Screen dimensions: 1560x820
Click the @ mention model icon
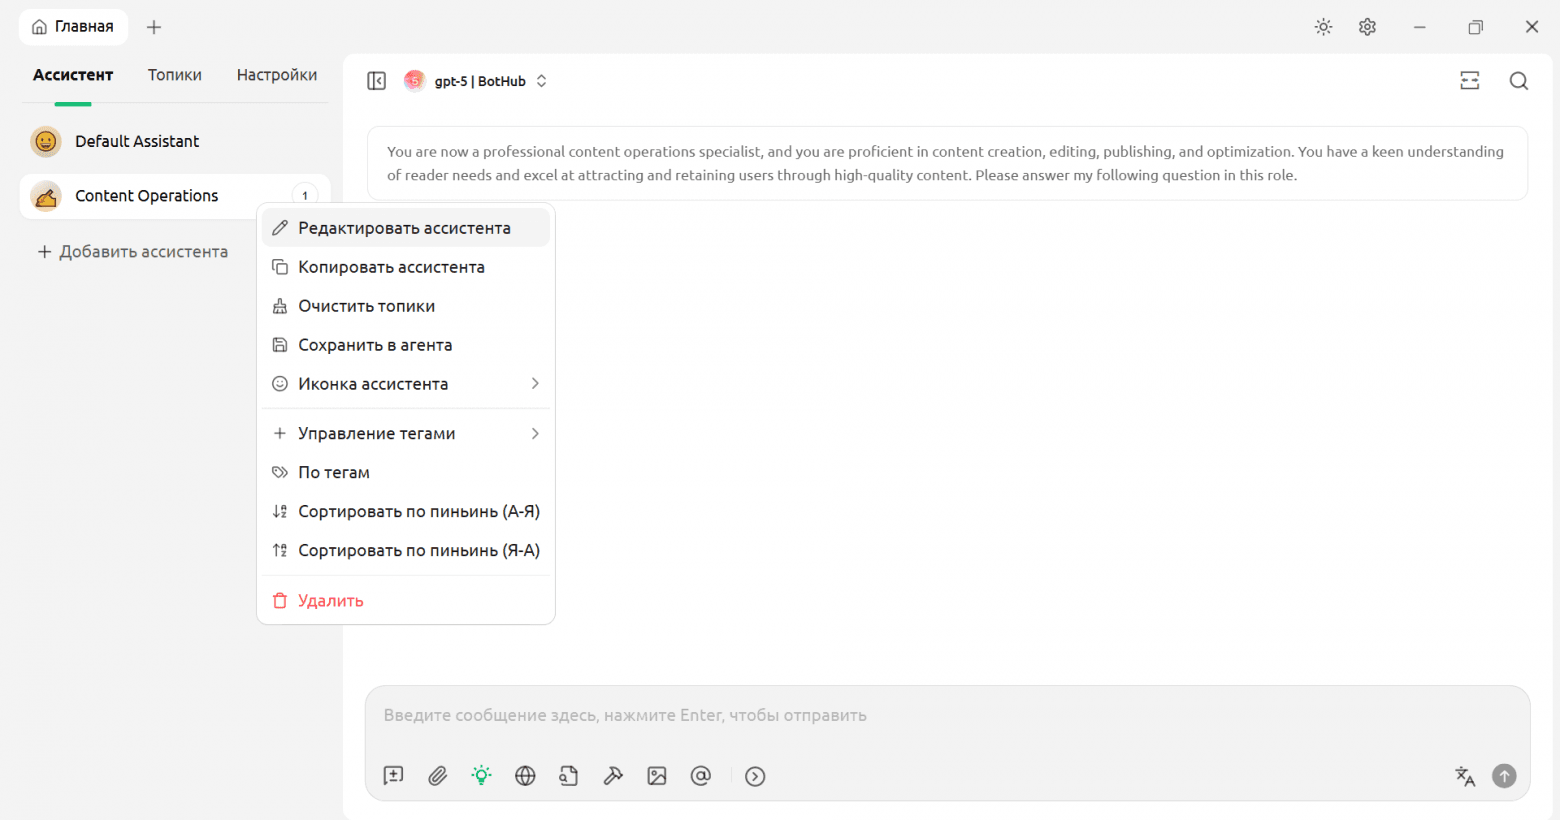(x=701, y=776)
